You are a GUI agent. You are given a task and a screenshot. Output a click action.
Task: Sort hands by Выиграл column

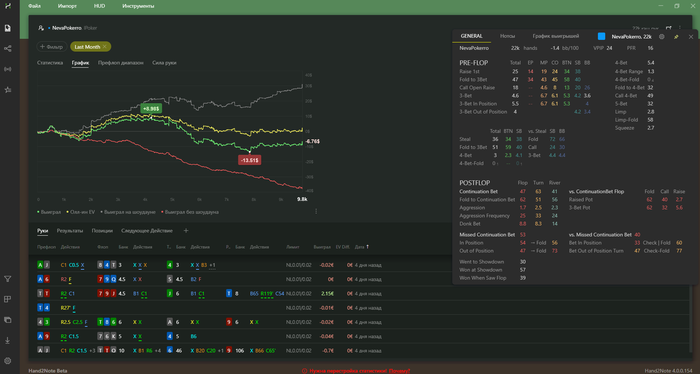click(321, 247)
